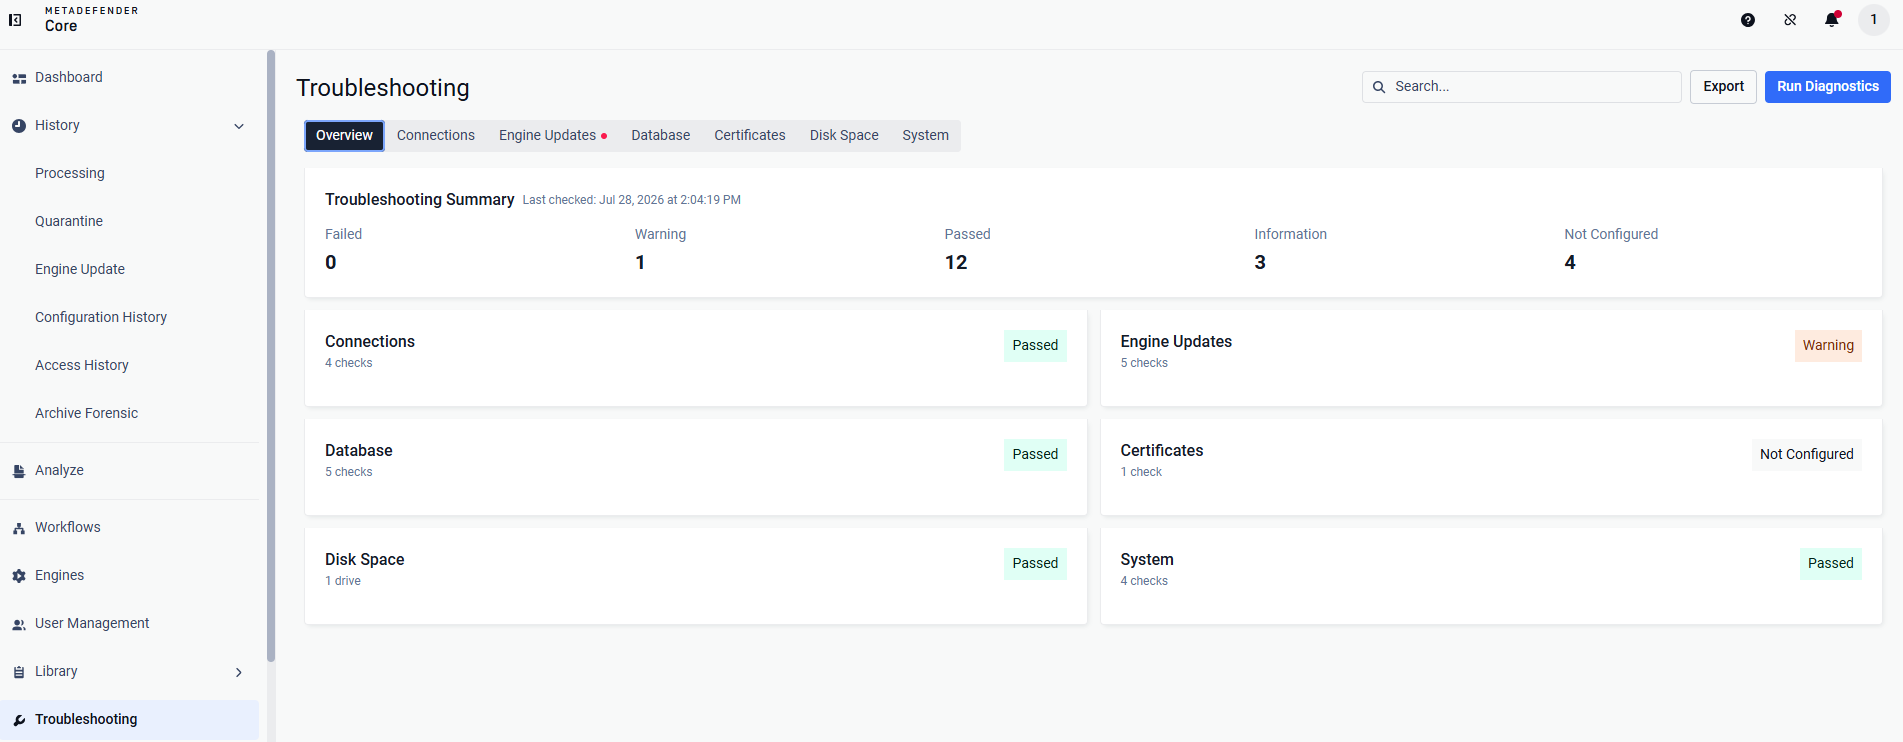Go to Quarantine in sidebar
This screenshot has width=1903, height=742.
tap(69, 222)
